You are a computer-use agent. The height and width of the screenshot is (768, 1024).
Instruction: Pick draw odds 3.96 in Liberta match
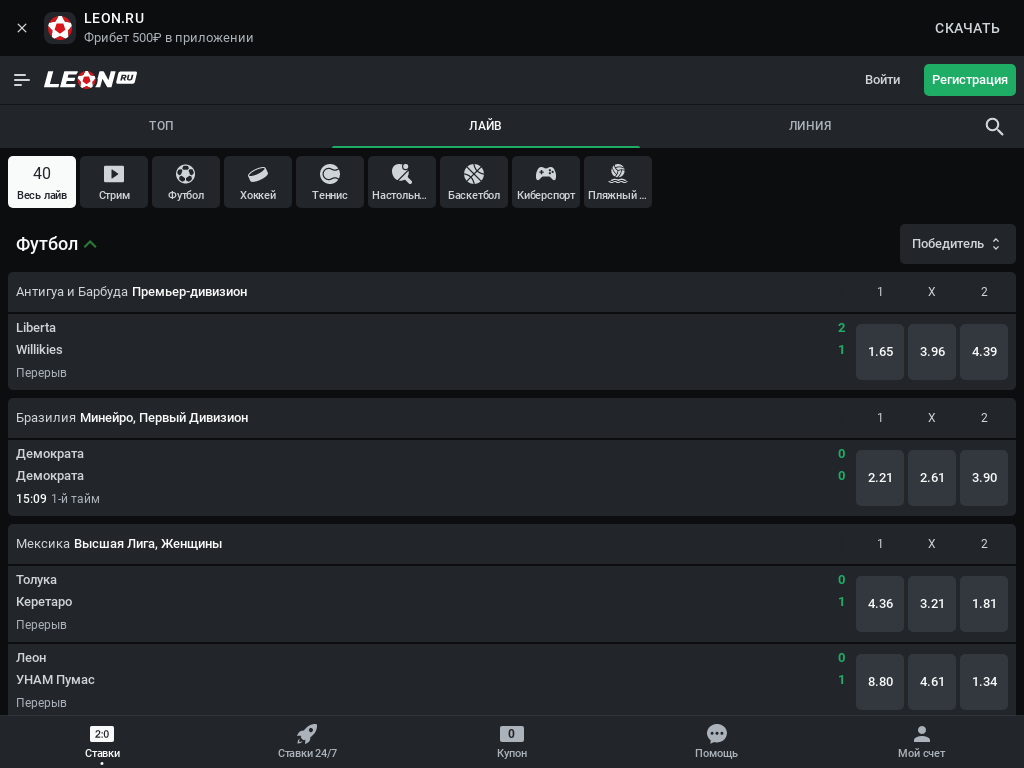click(932, 352)
